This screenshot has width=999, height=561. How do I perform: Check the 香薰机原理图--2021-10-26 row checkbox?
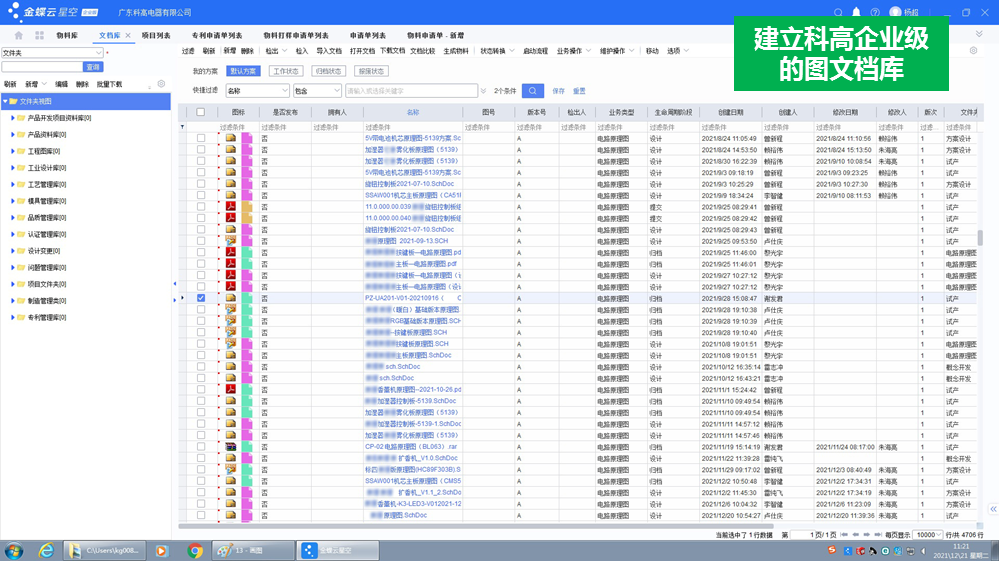click(x=201, y=389)
